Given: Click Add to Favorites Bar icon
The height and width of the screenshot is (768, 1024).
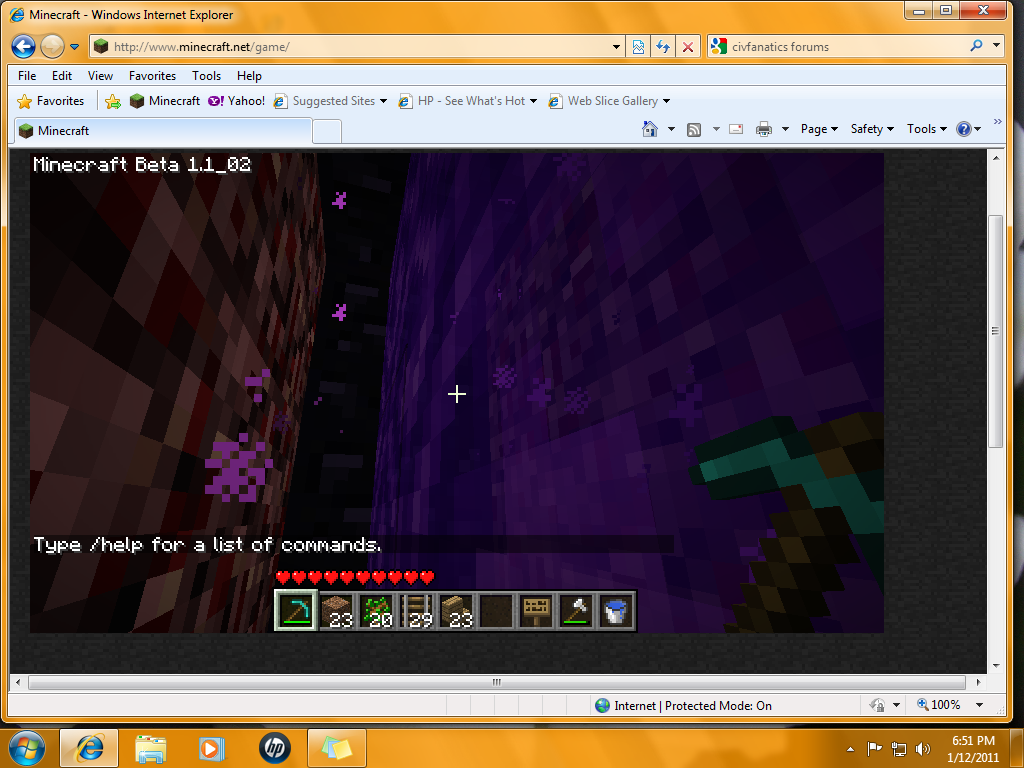Looking at the screenshot, I should pyautogui.click(x=113, y=101).
